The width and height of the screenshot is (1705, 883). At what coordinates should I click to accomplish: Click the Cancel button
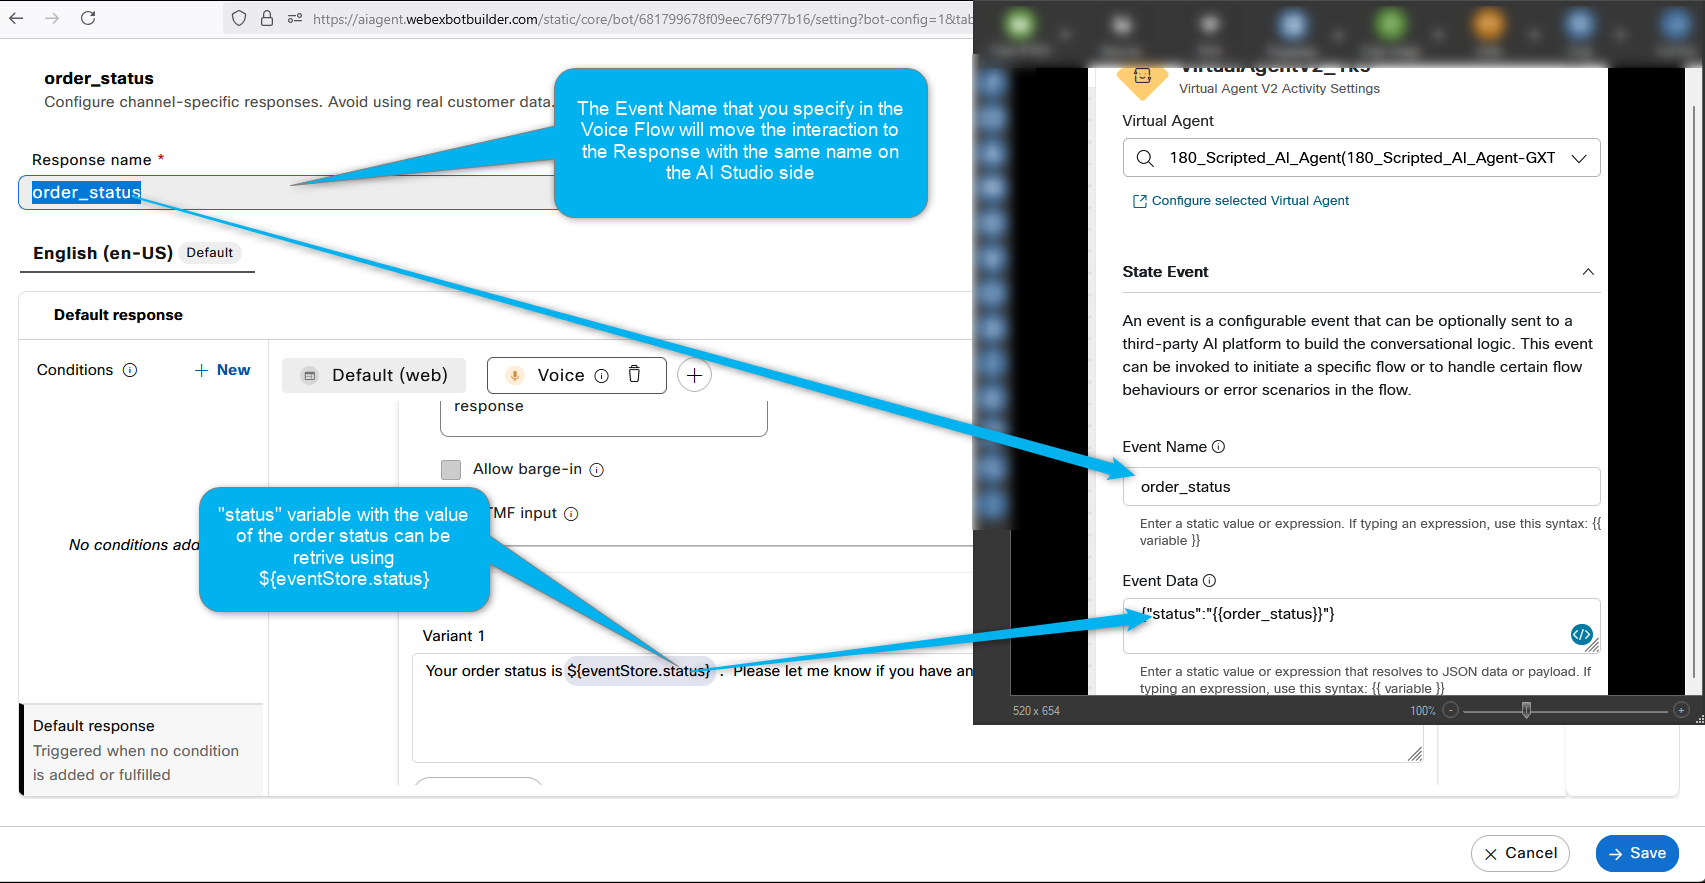[1520, 853]
